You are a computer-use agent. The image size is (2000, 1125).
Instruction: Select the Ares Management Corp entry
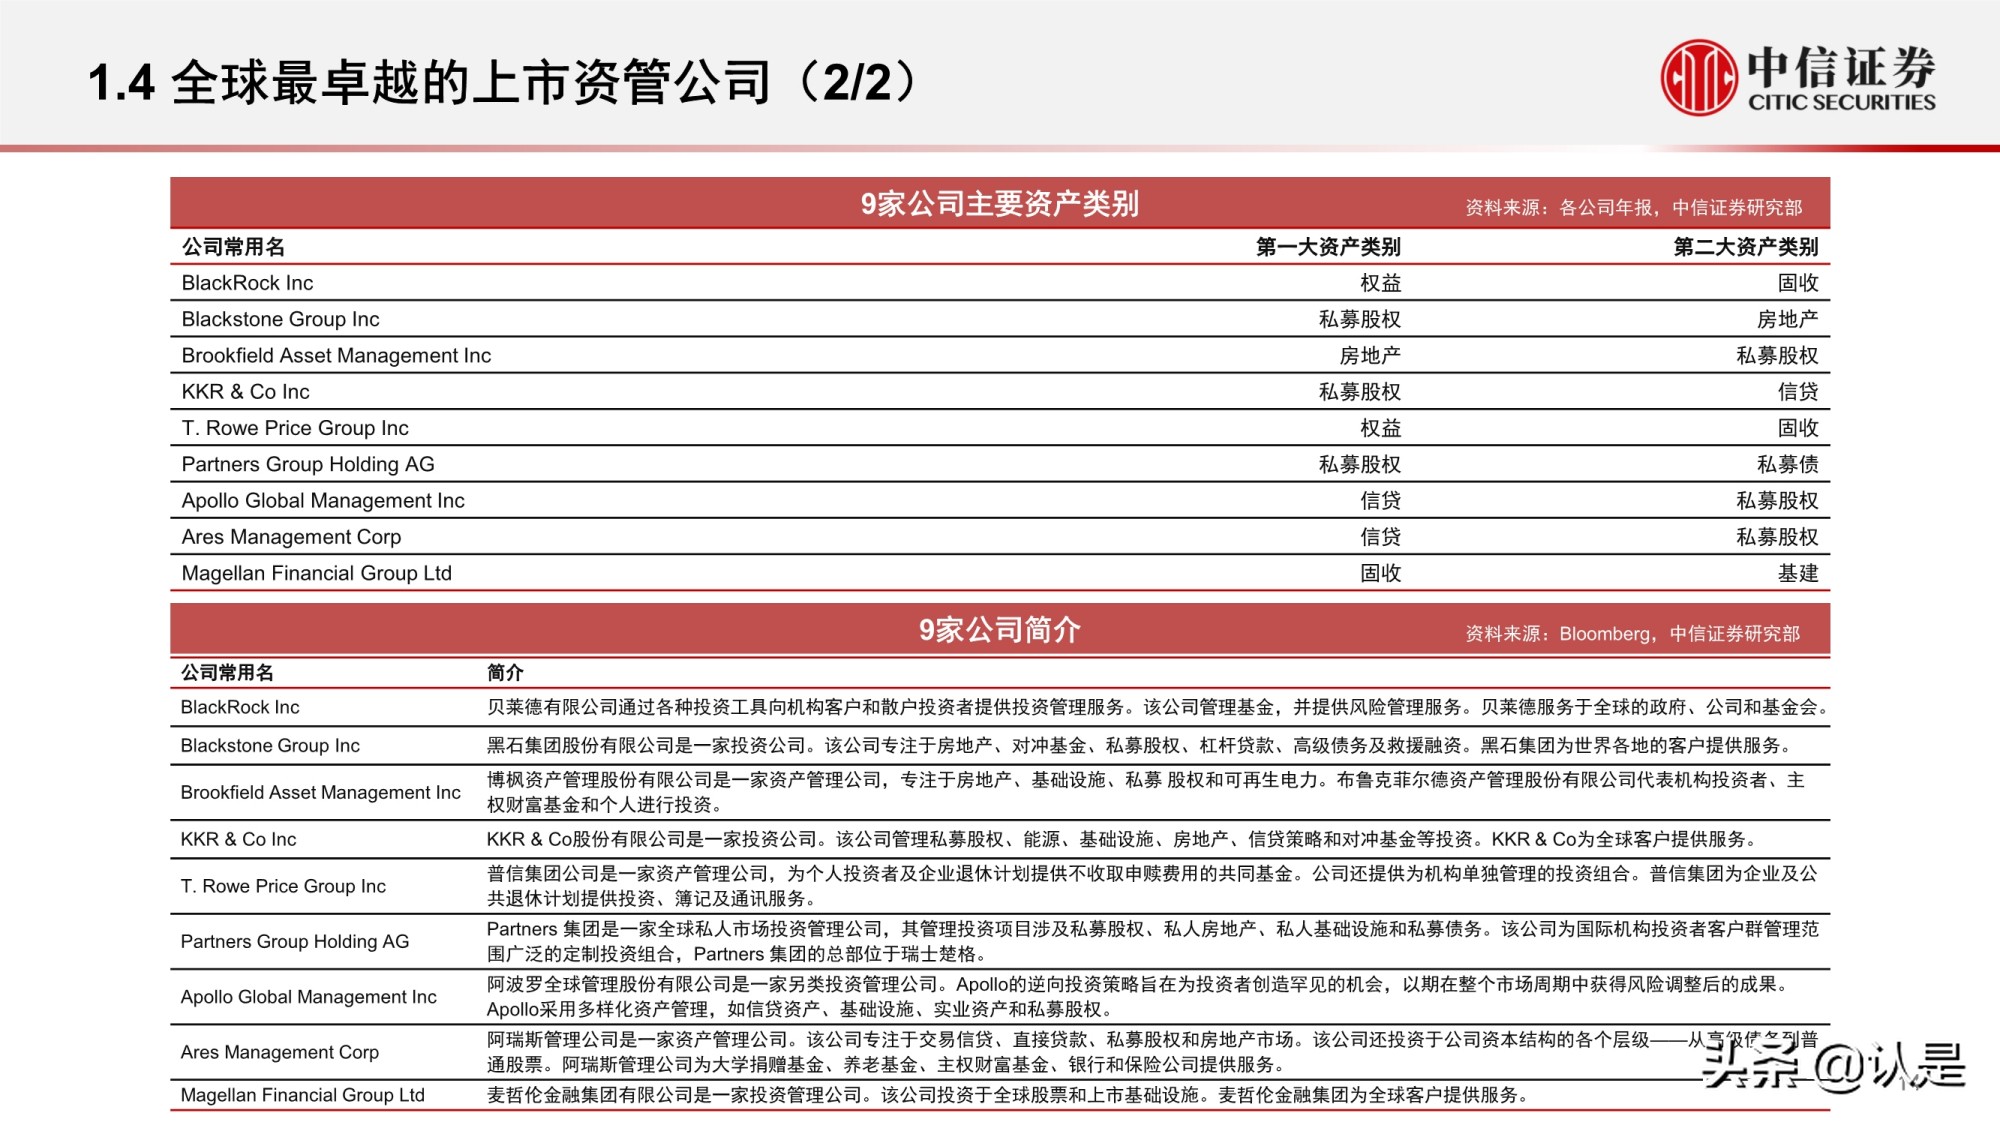click(x=289, y=537)
